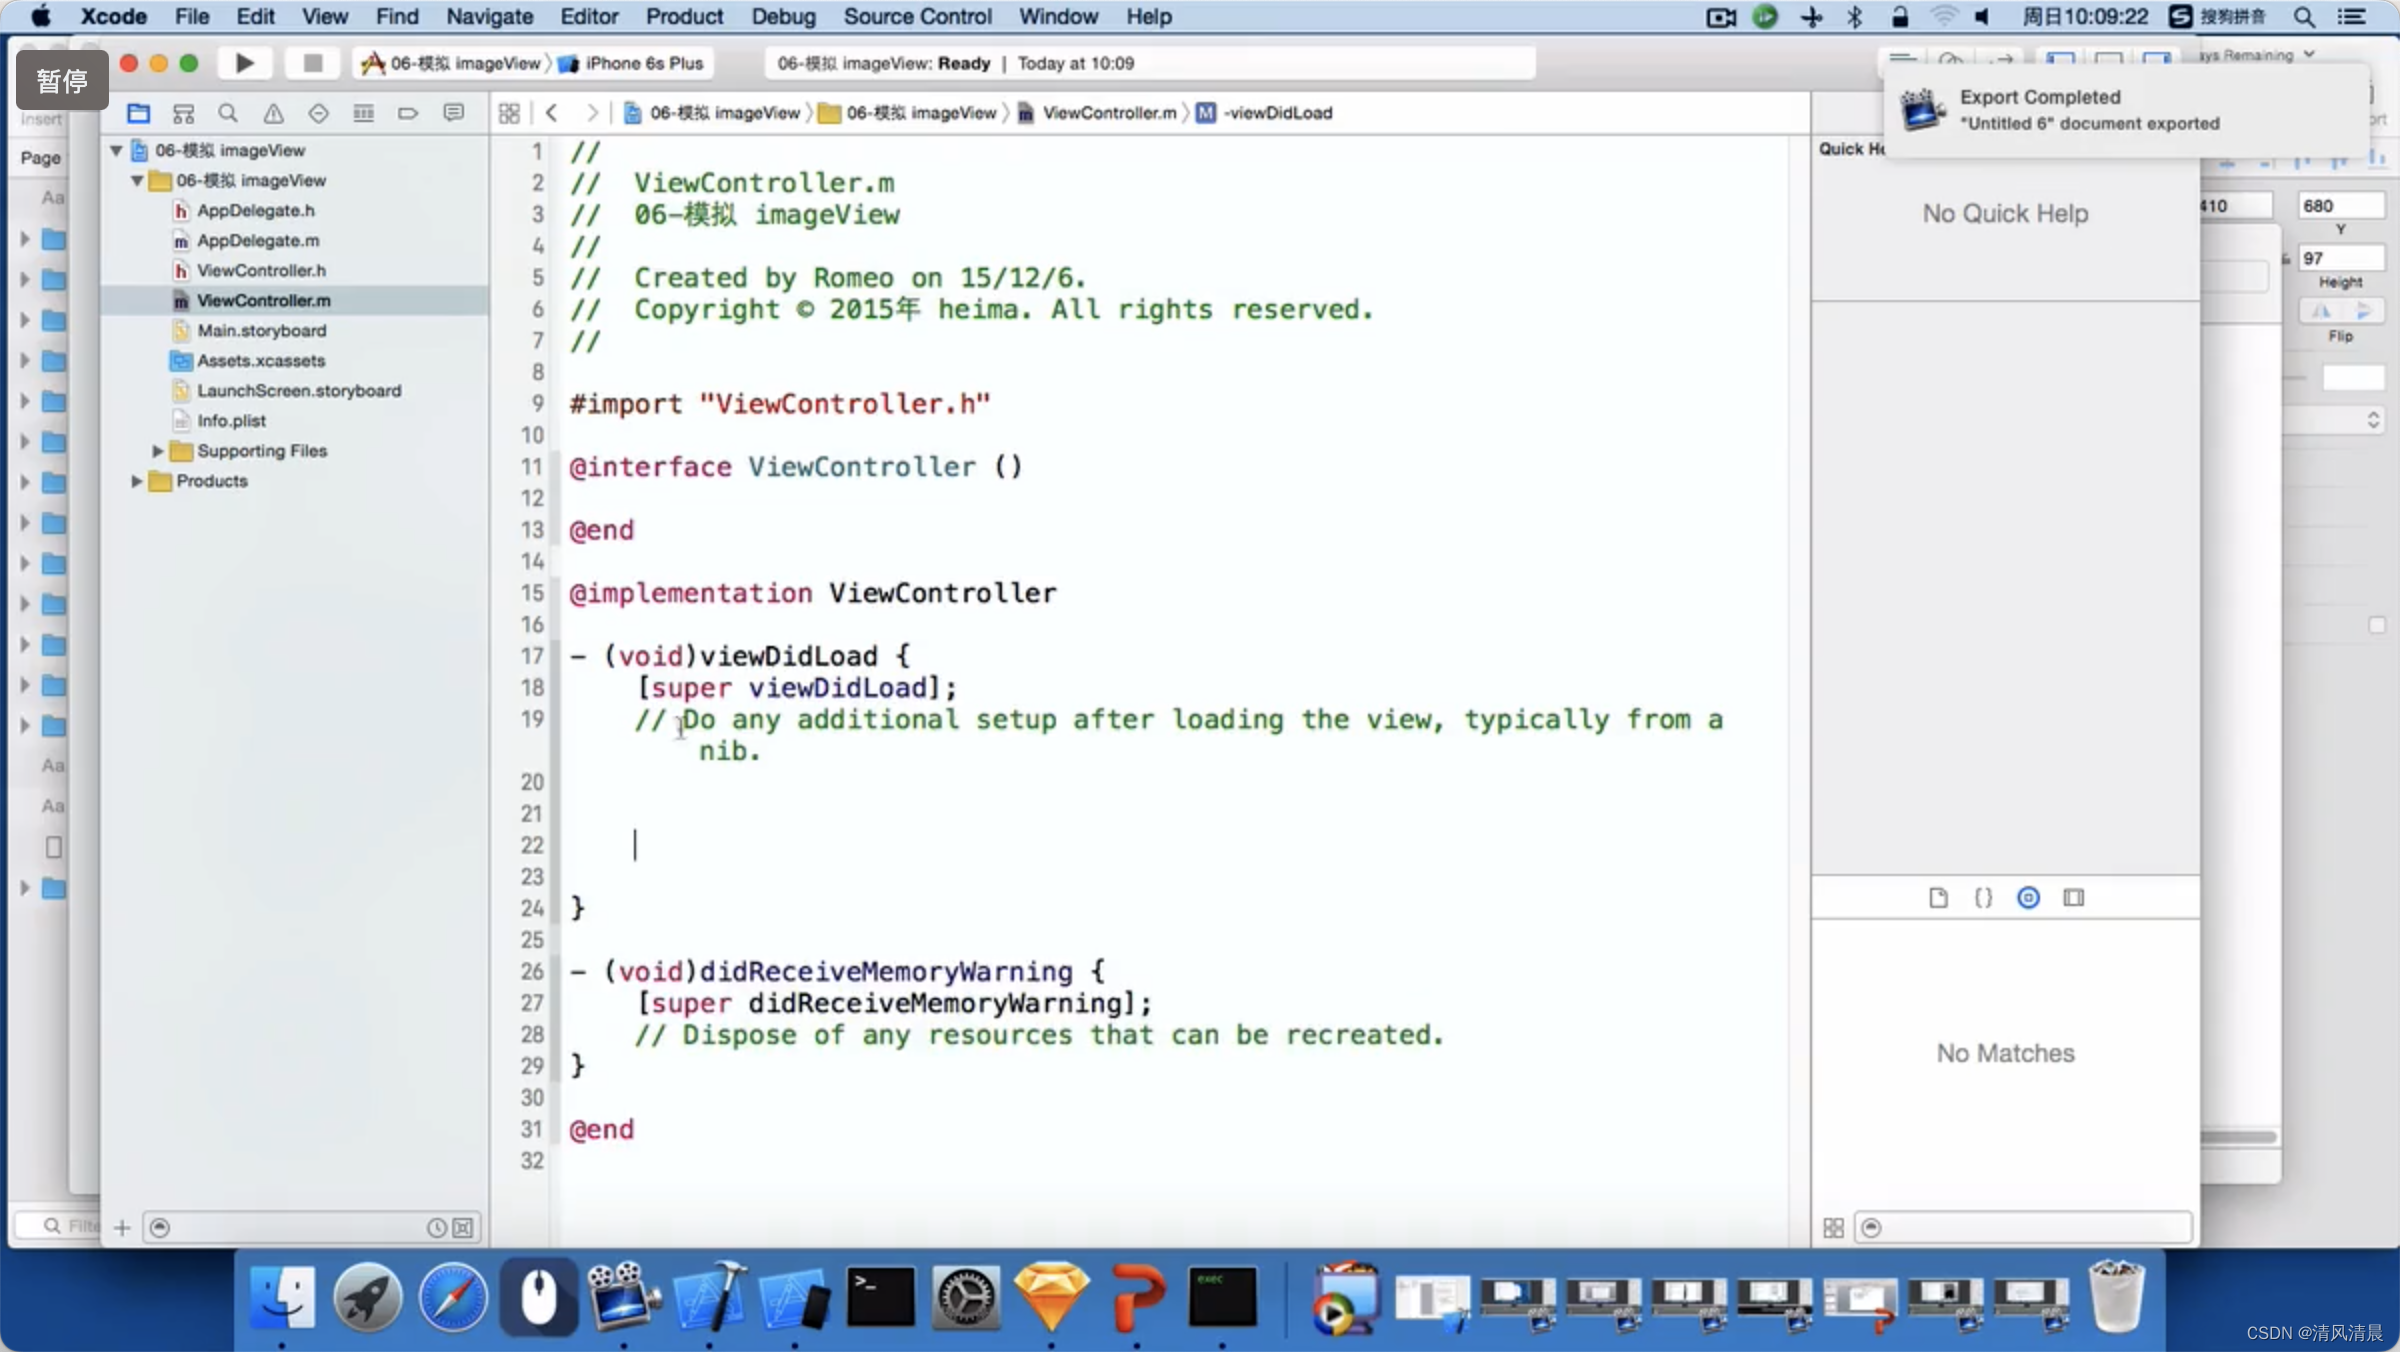2400x1352 pixels.
Task: Click the library filter search field
Action: coord(2022,1227)
